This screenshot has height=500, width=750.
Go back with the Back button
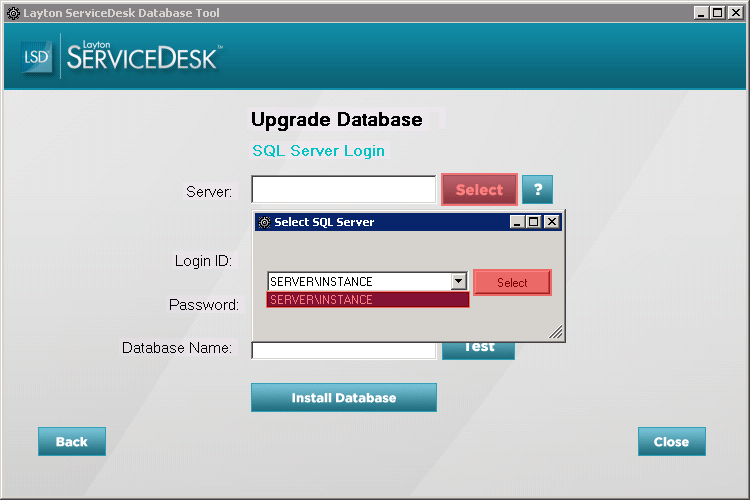pyautogui.click(x=72, y=441)
